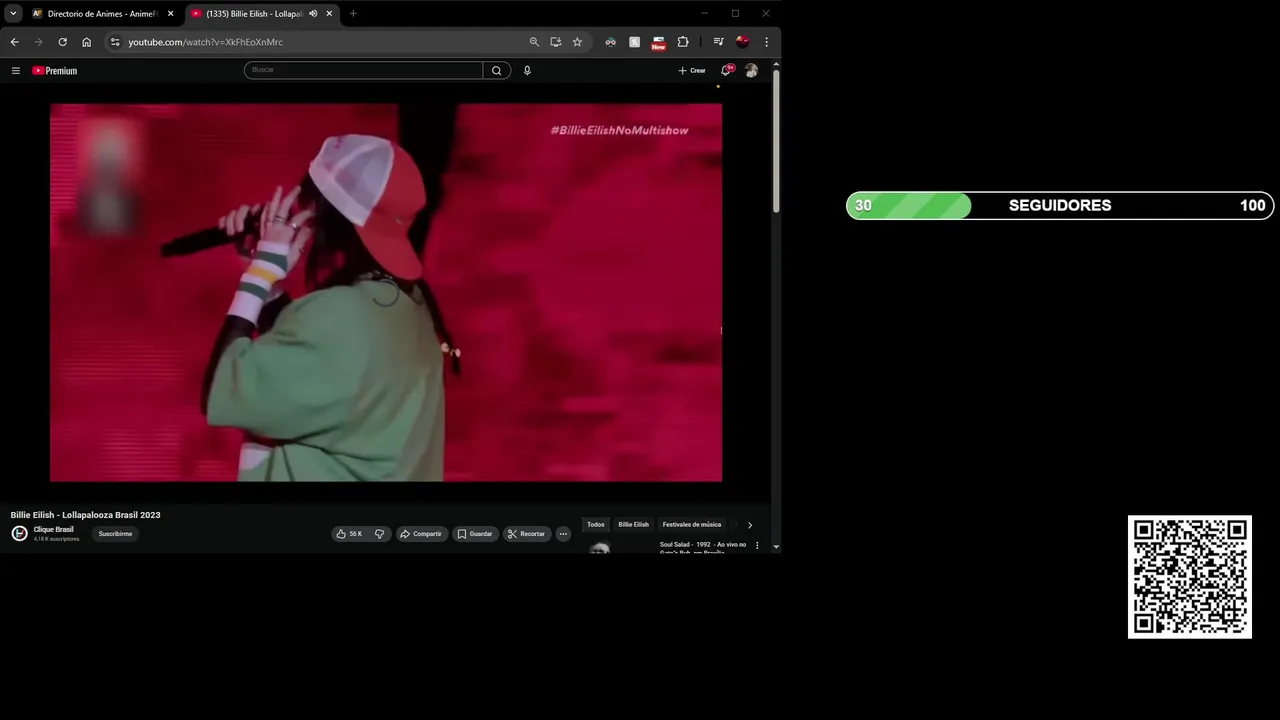Viewport: 1280px width, 720px height.
Task: Open a new browser tab
Action: [x=353, y=14]
